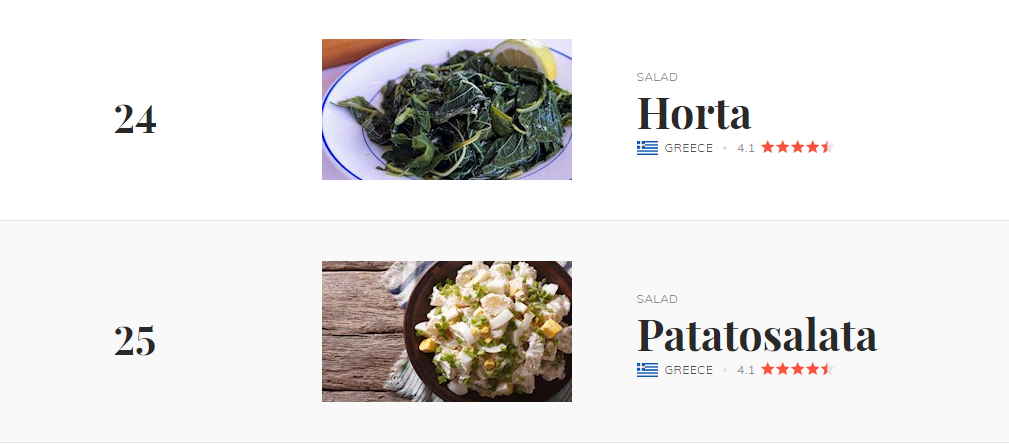Select the SALAD category label above Horta
The height and width of the screenshot is (445, 1009).
click(657, 77)
